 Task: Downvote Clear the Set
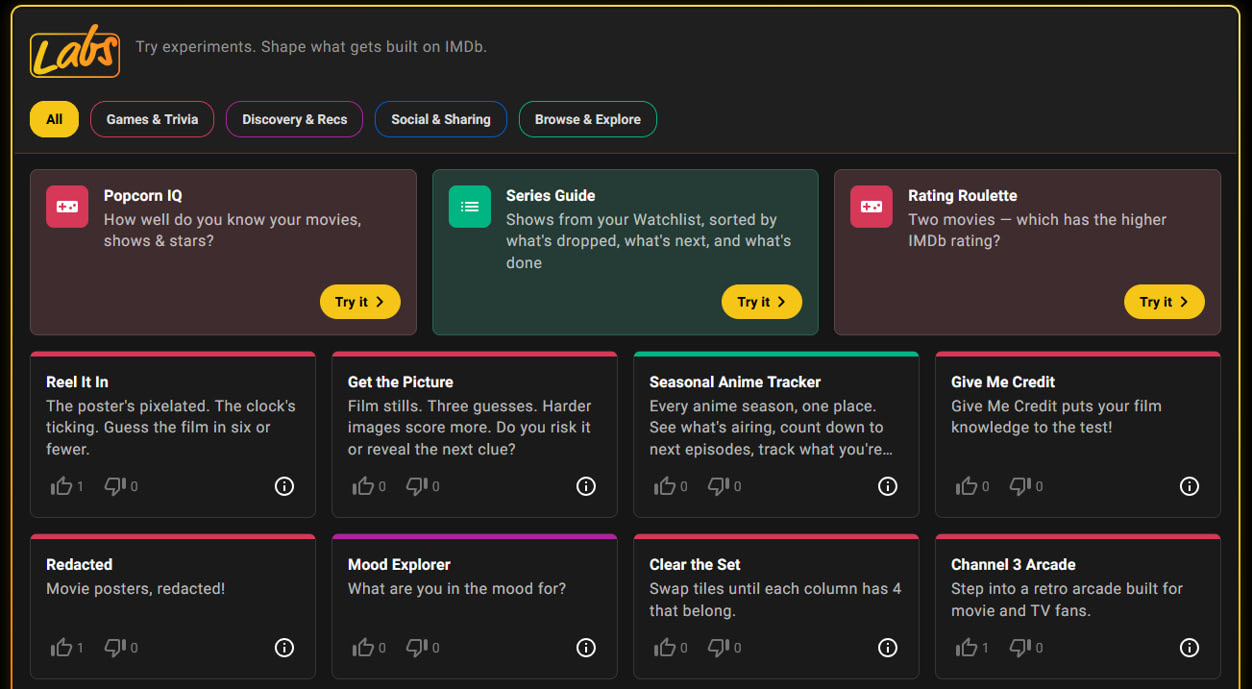click(x=719, y=648)
